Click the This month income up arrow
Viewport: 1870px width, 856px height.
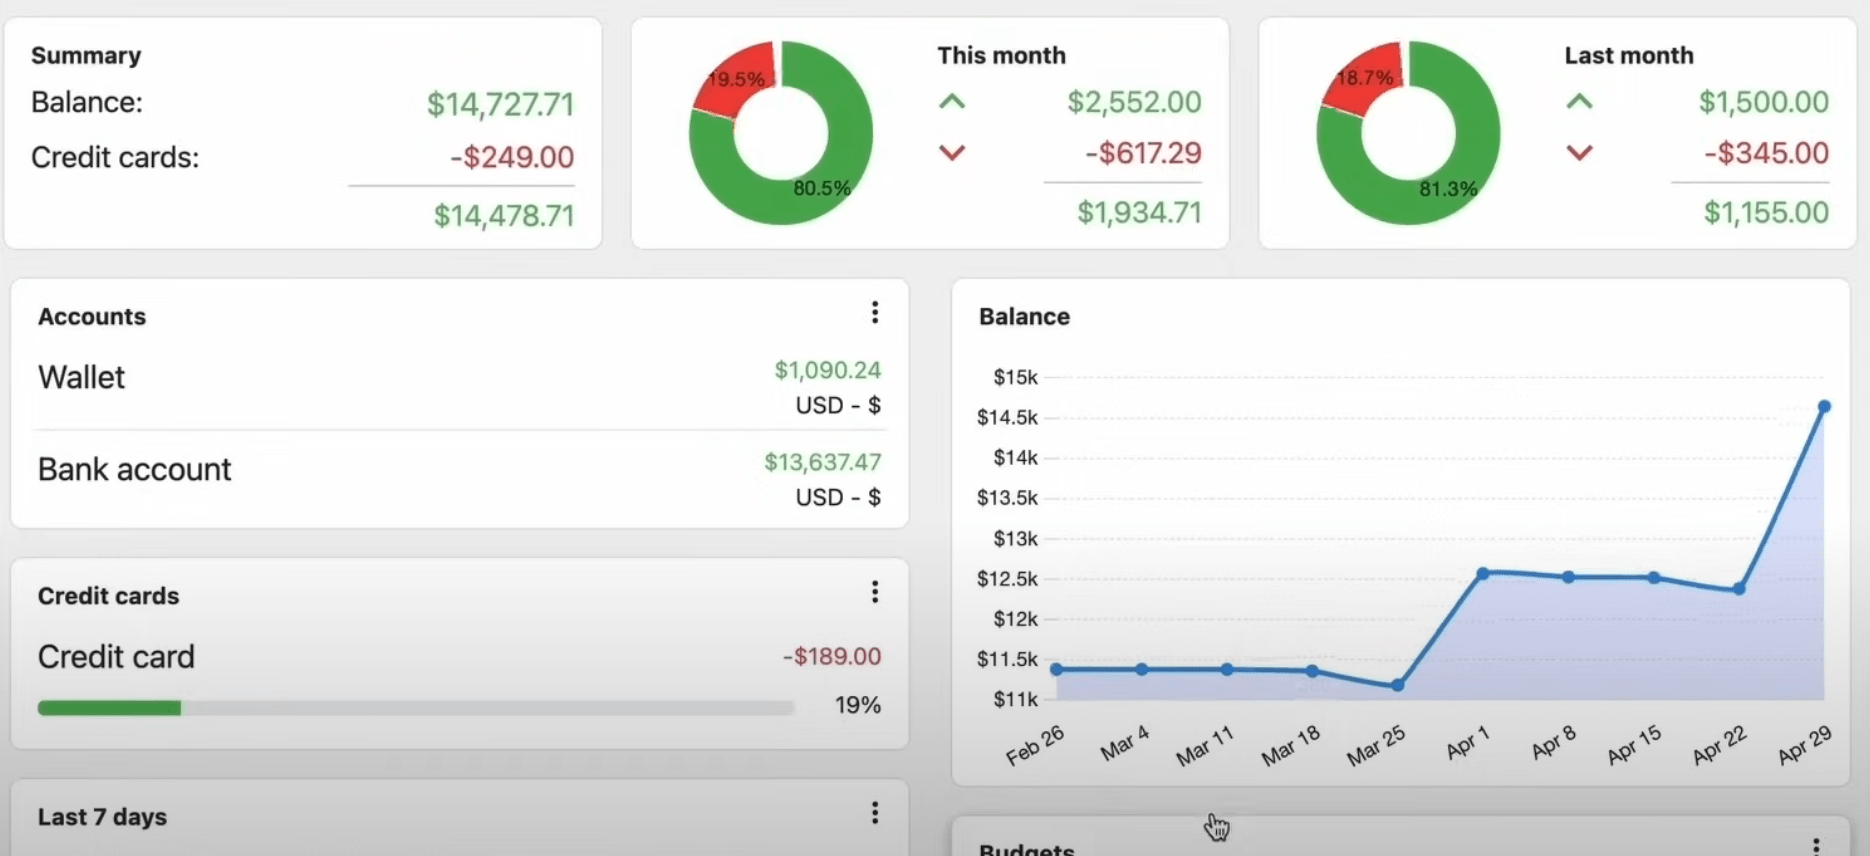[x=952, y=101]
